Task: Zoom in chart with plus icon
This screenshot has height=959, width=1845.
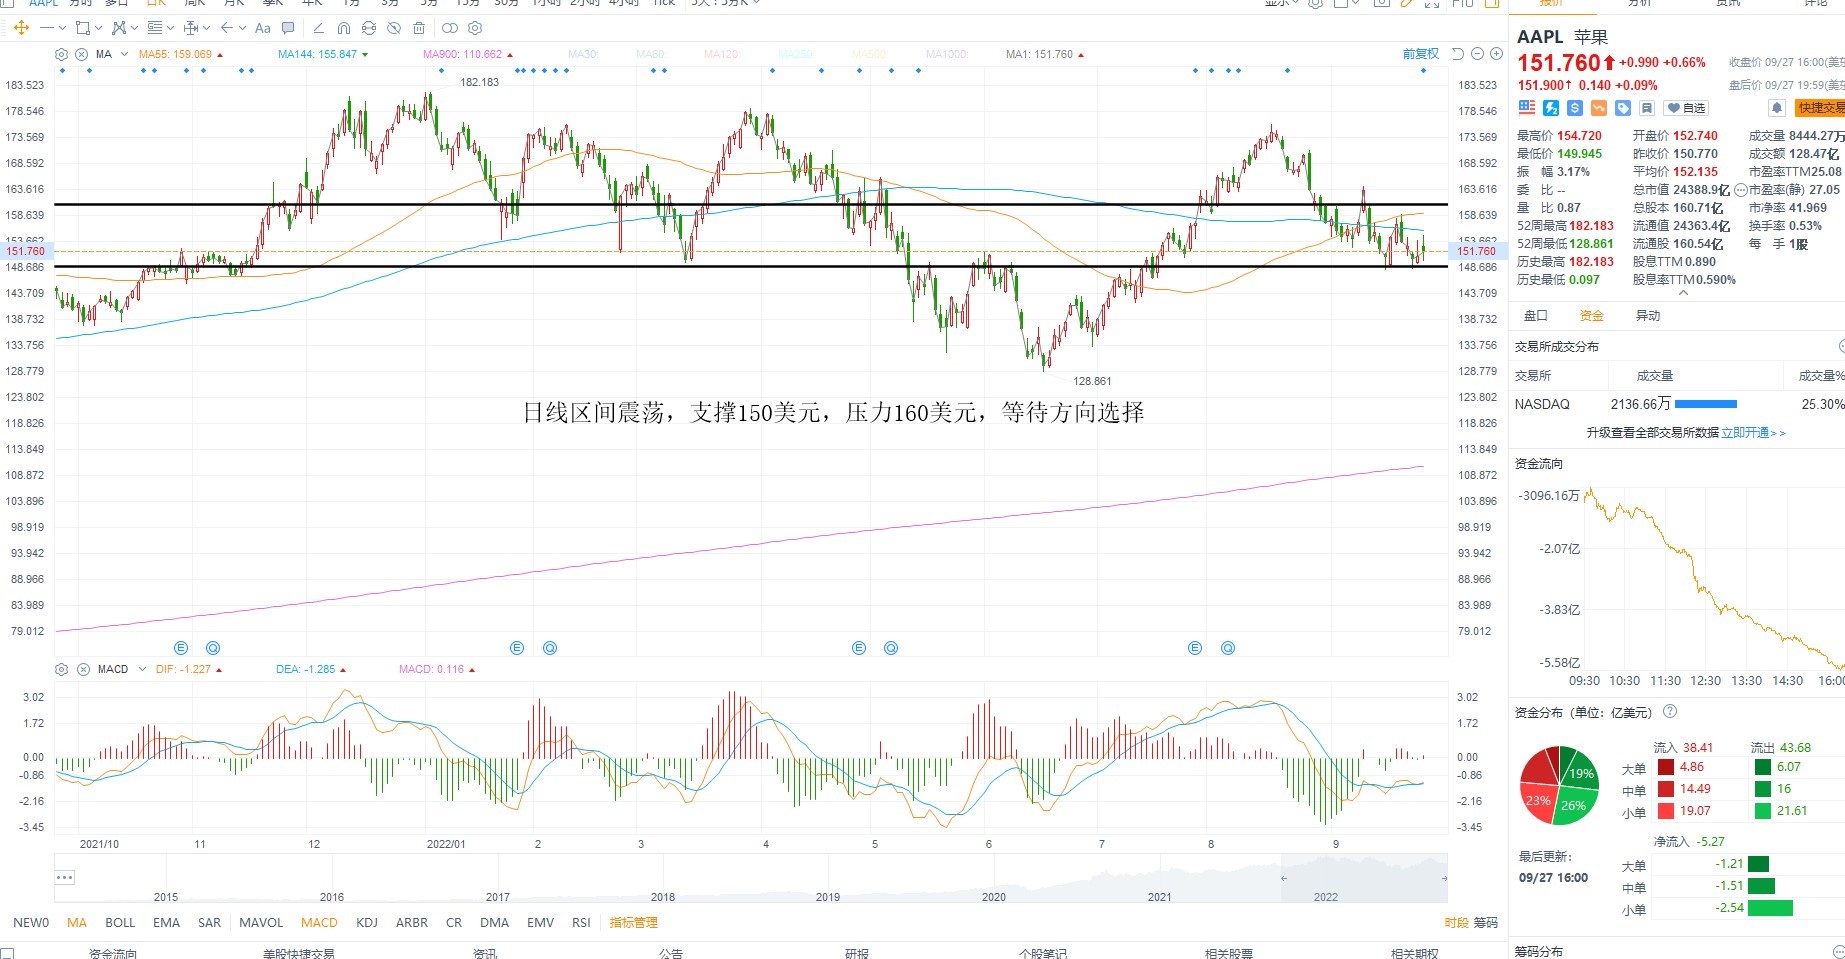Action: (x=1496, y=54)
